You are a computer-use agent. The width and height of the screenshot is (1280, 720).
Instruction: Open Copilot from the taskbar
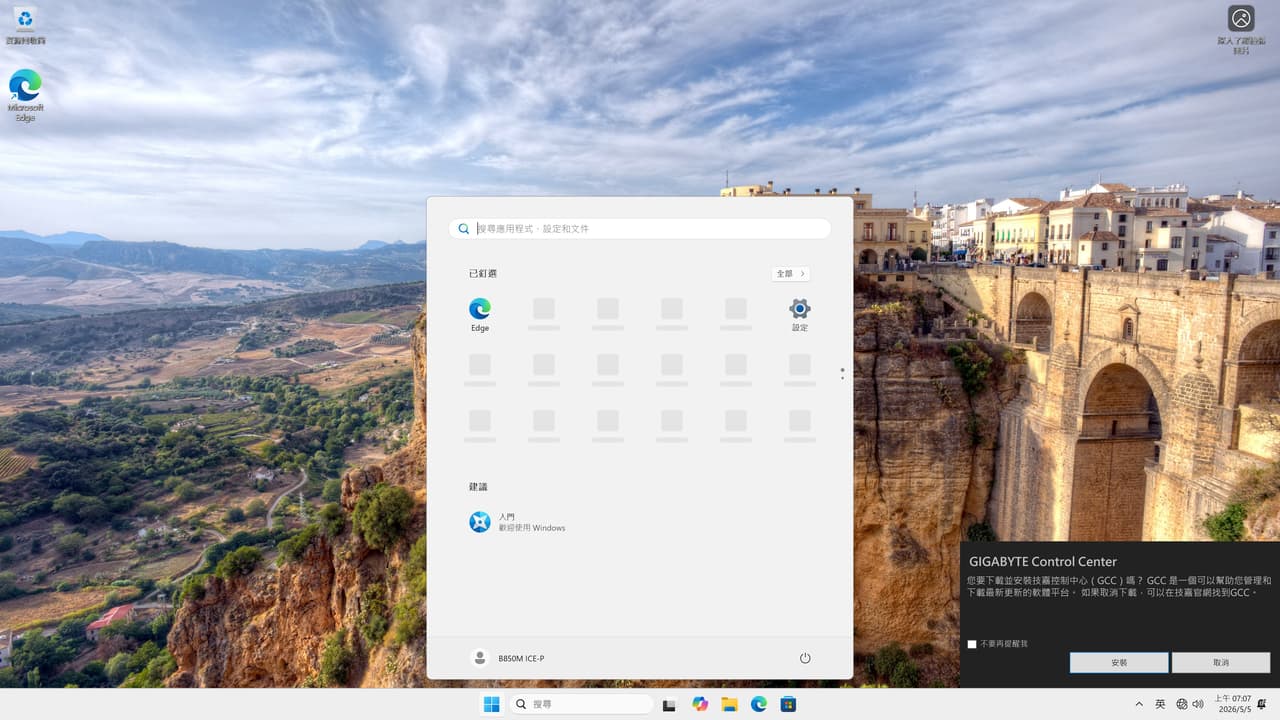700,704
